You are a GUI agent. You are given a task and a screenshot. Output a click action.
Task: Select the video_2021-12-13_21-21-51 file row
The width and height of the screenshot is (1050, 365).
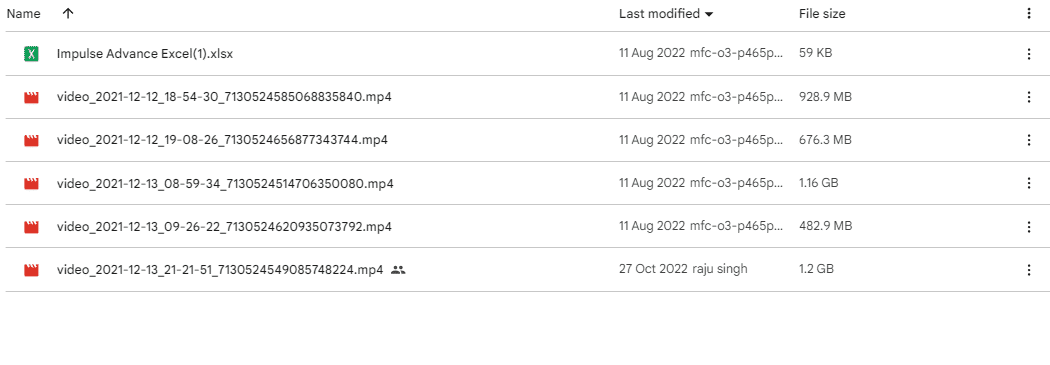(x=525, y=270)
